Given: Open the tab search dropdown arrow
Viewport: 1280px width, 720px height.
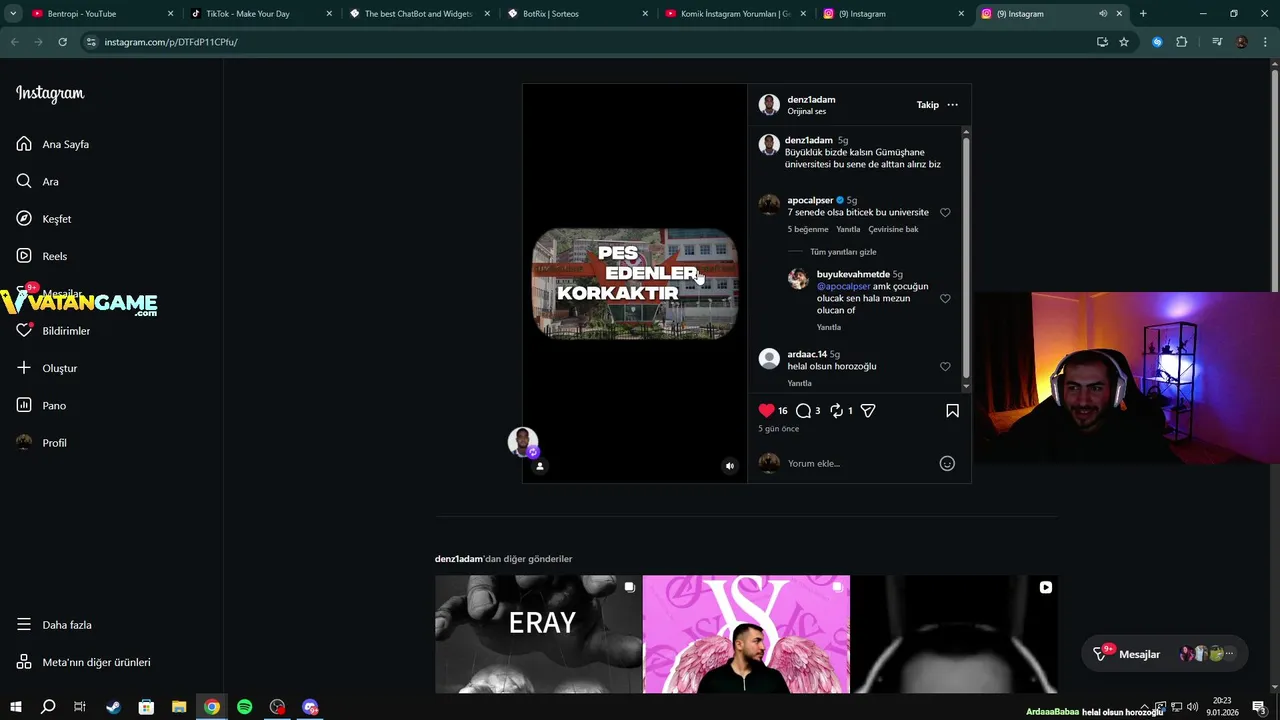Looking at the screenshot, I should [13, 14].
